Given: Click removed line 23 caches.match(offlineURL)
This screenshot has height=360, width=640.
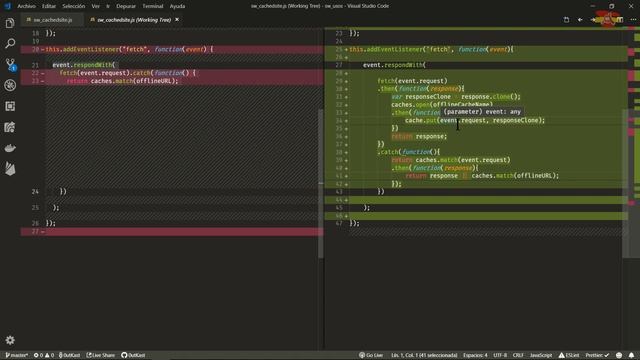Looking at the screenshot, I should click(x=122, y=81).
